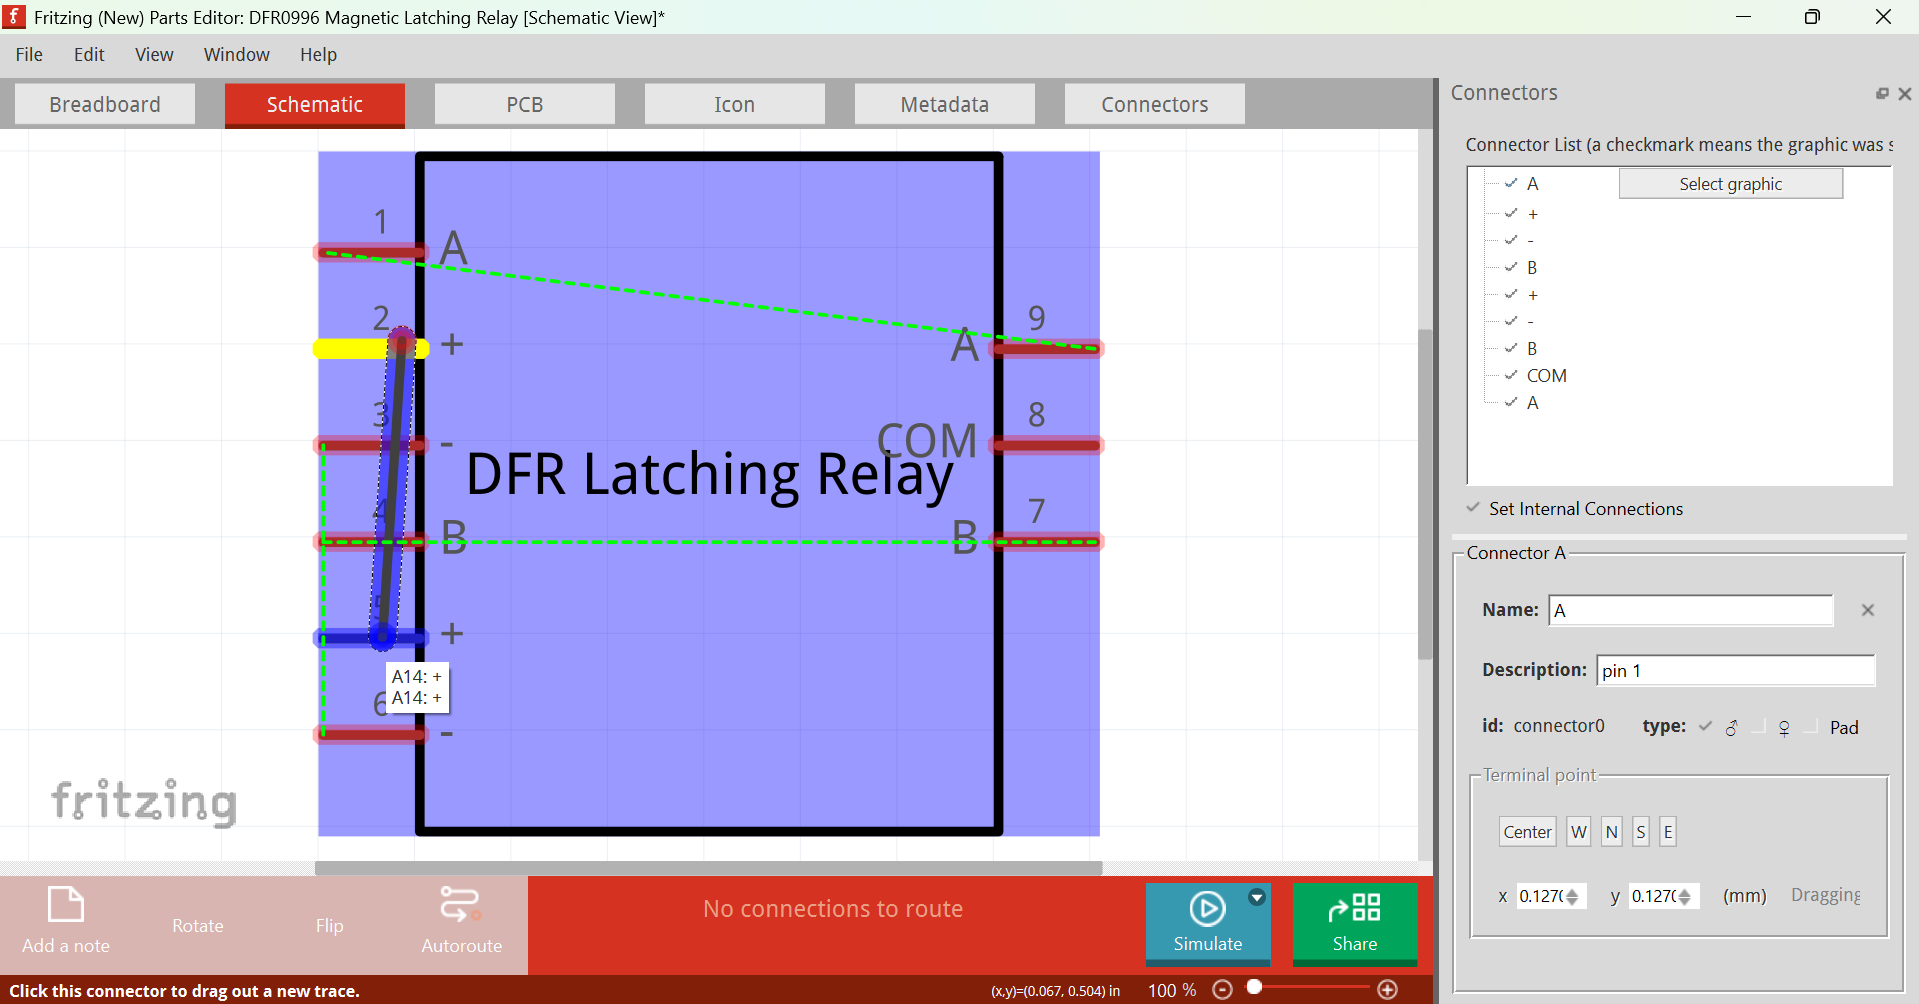
Task: Click the 'No connections to route' message
Action: tap(833, 909)
